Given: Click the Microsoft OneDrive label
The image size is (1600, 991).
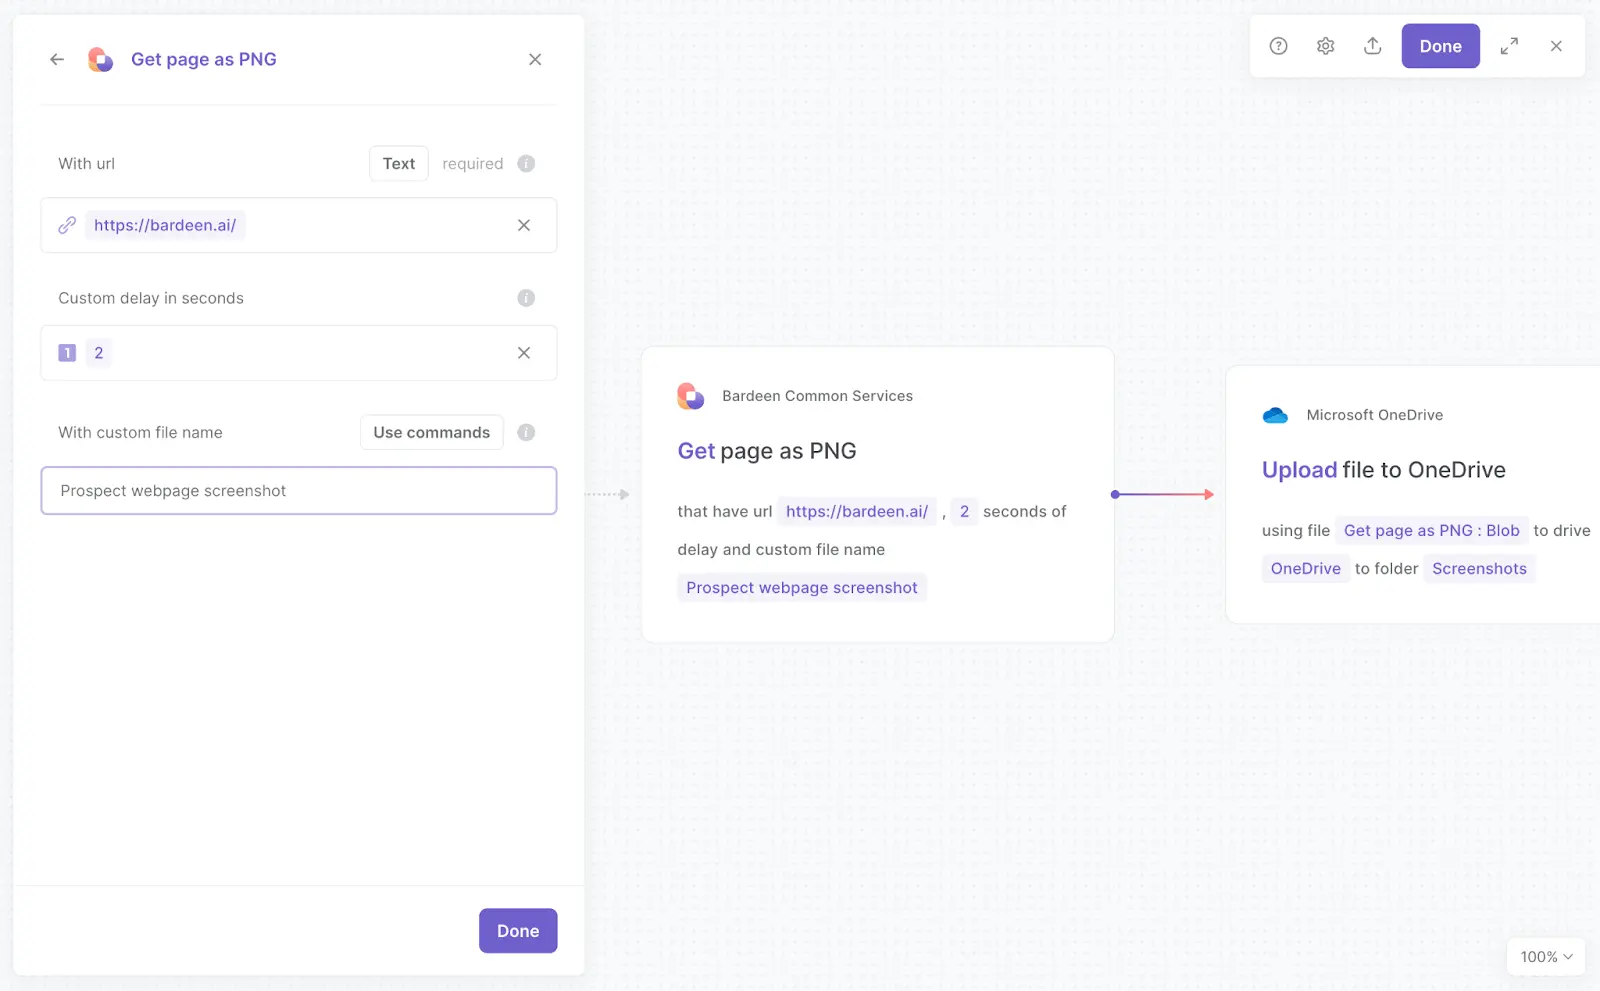Looking at the screenshot, I should tap(1375, 416).
